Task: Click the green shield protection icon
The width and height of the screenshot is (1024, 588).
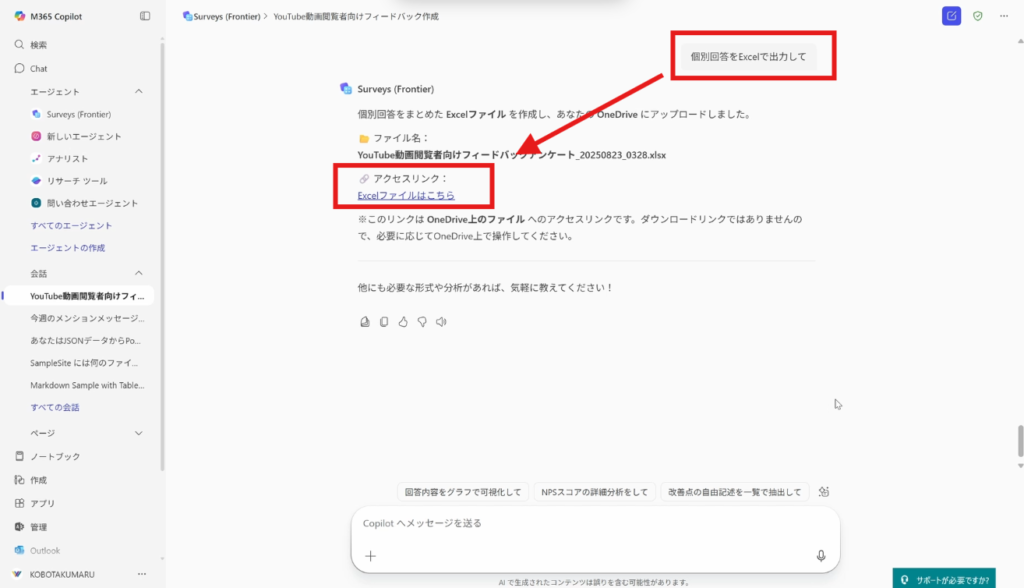Action: click(978, 16)
